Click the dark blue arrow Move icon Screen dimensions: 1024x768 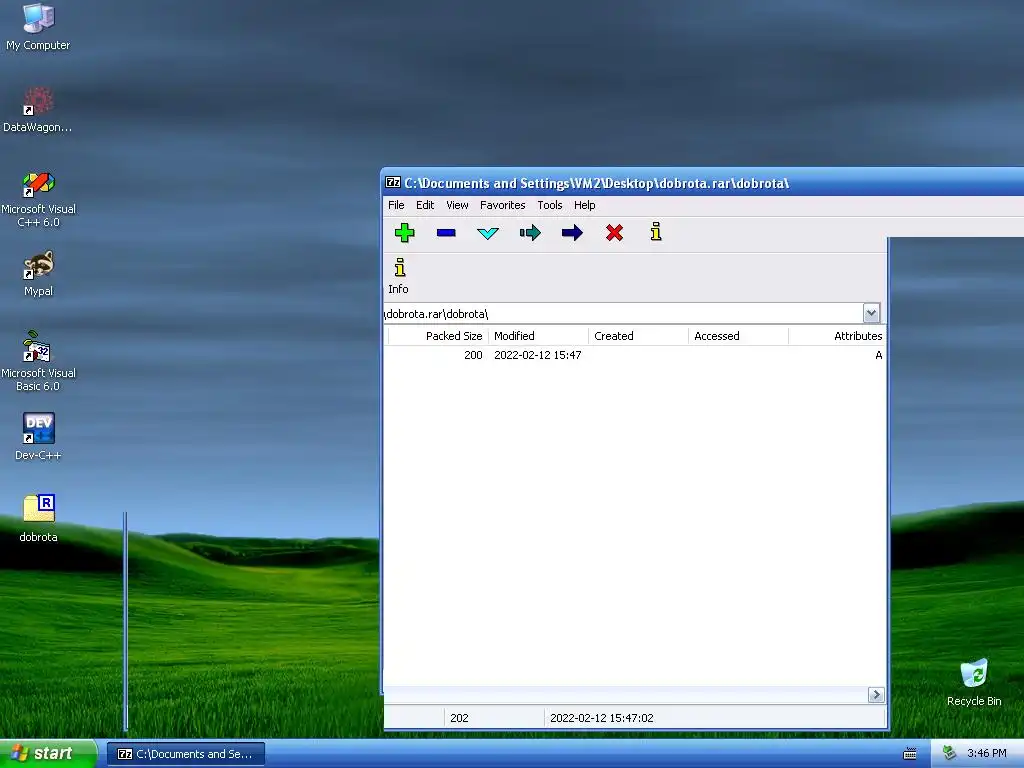click(572, 232)
